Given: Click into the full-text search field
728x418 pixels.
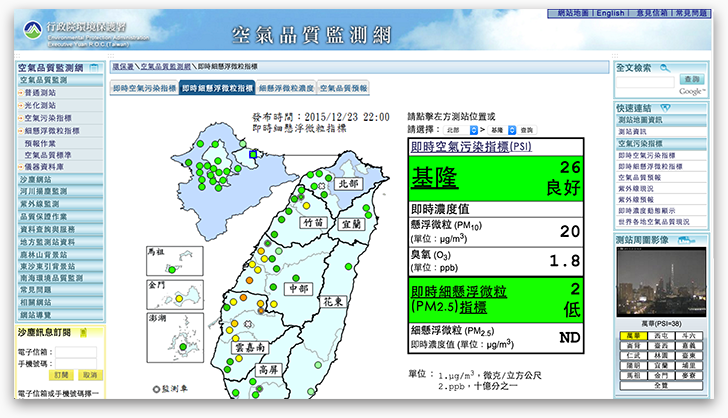Looking at the screenshot, I should coord(645,82).
